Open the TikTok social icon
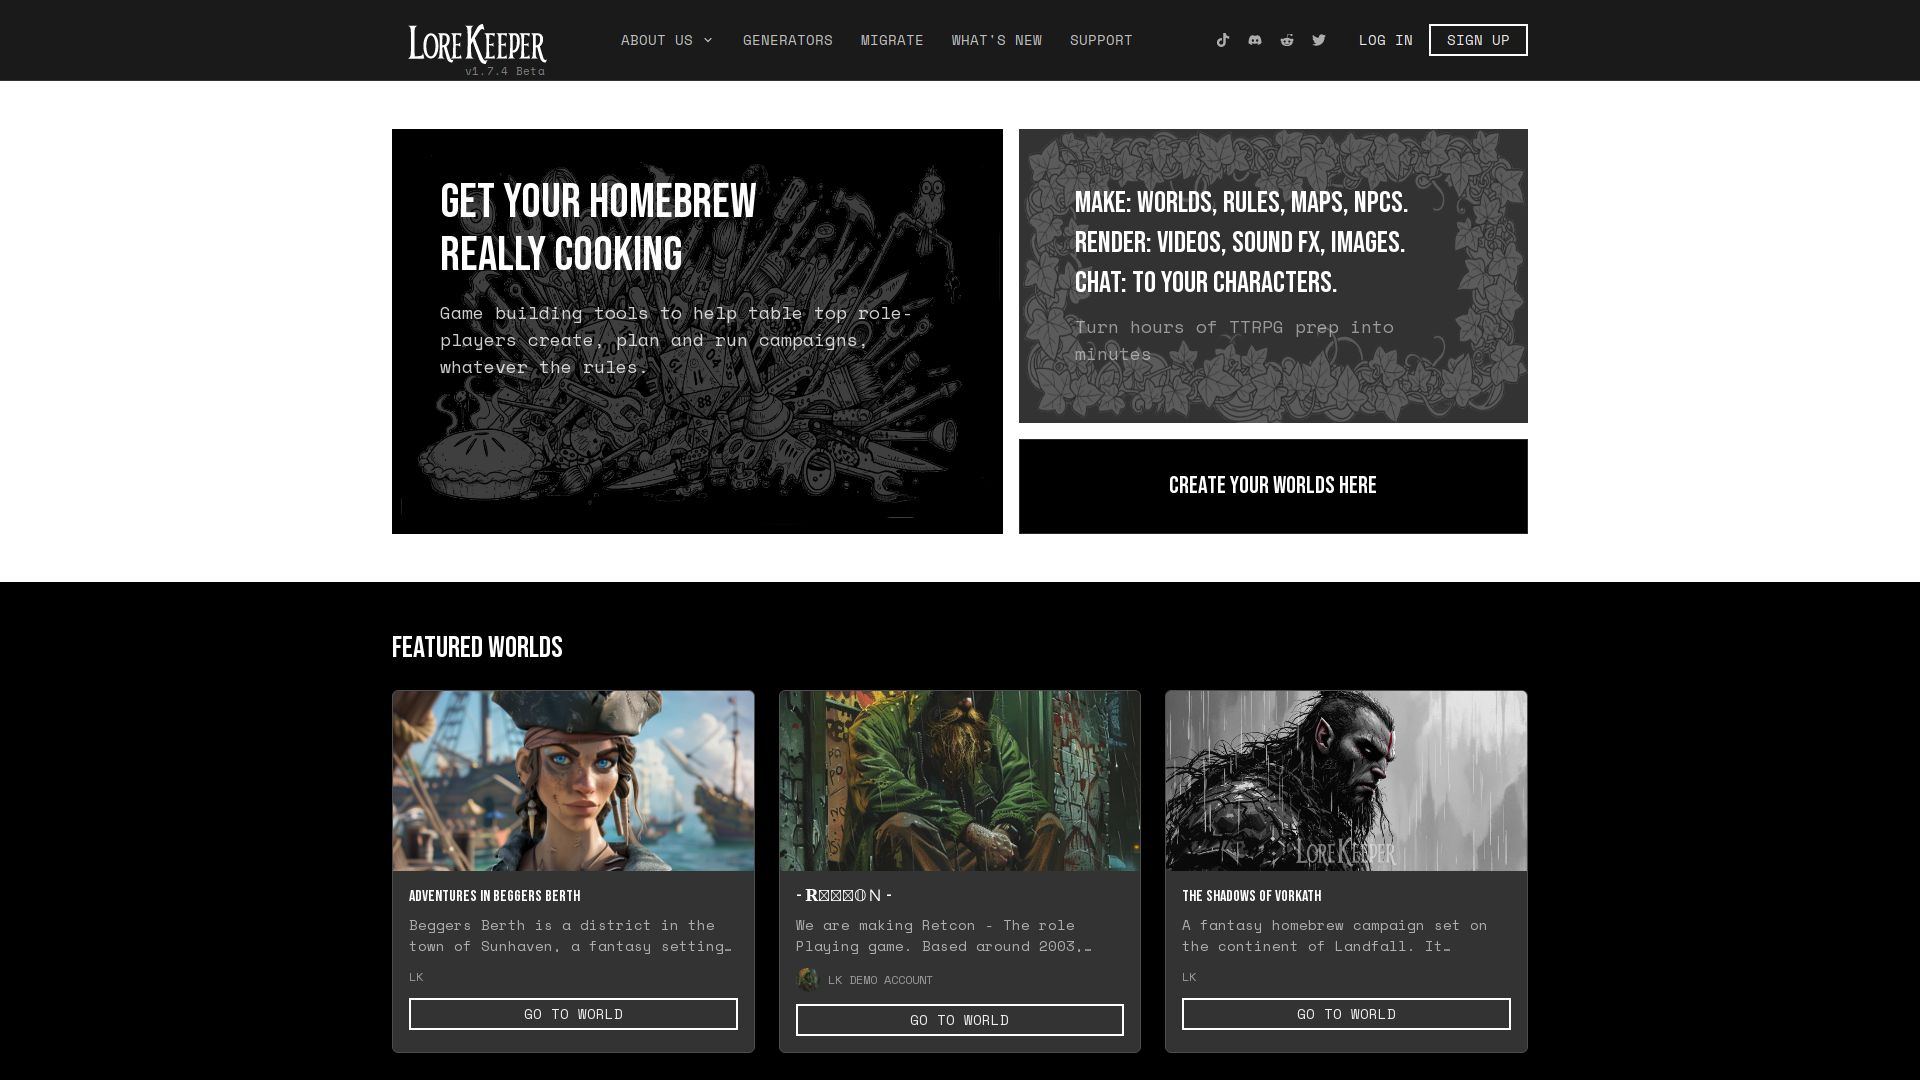Viewport: 1920px width, 1080px height. [1223, 40]
